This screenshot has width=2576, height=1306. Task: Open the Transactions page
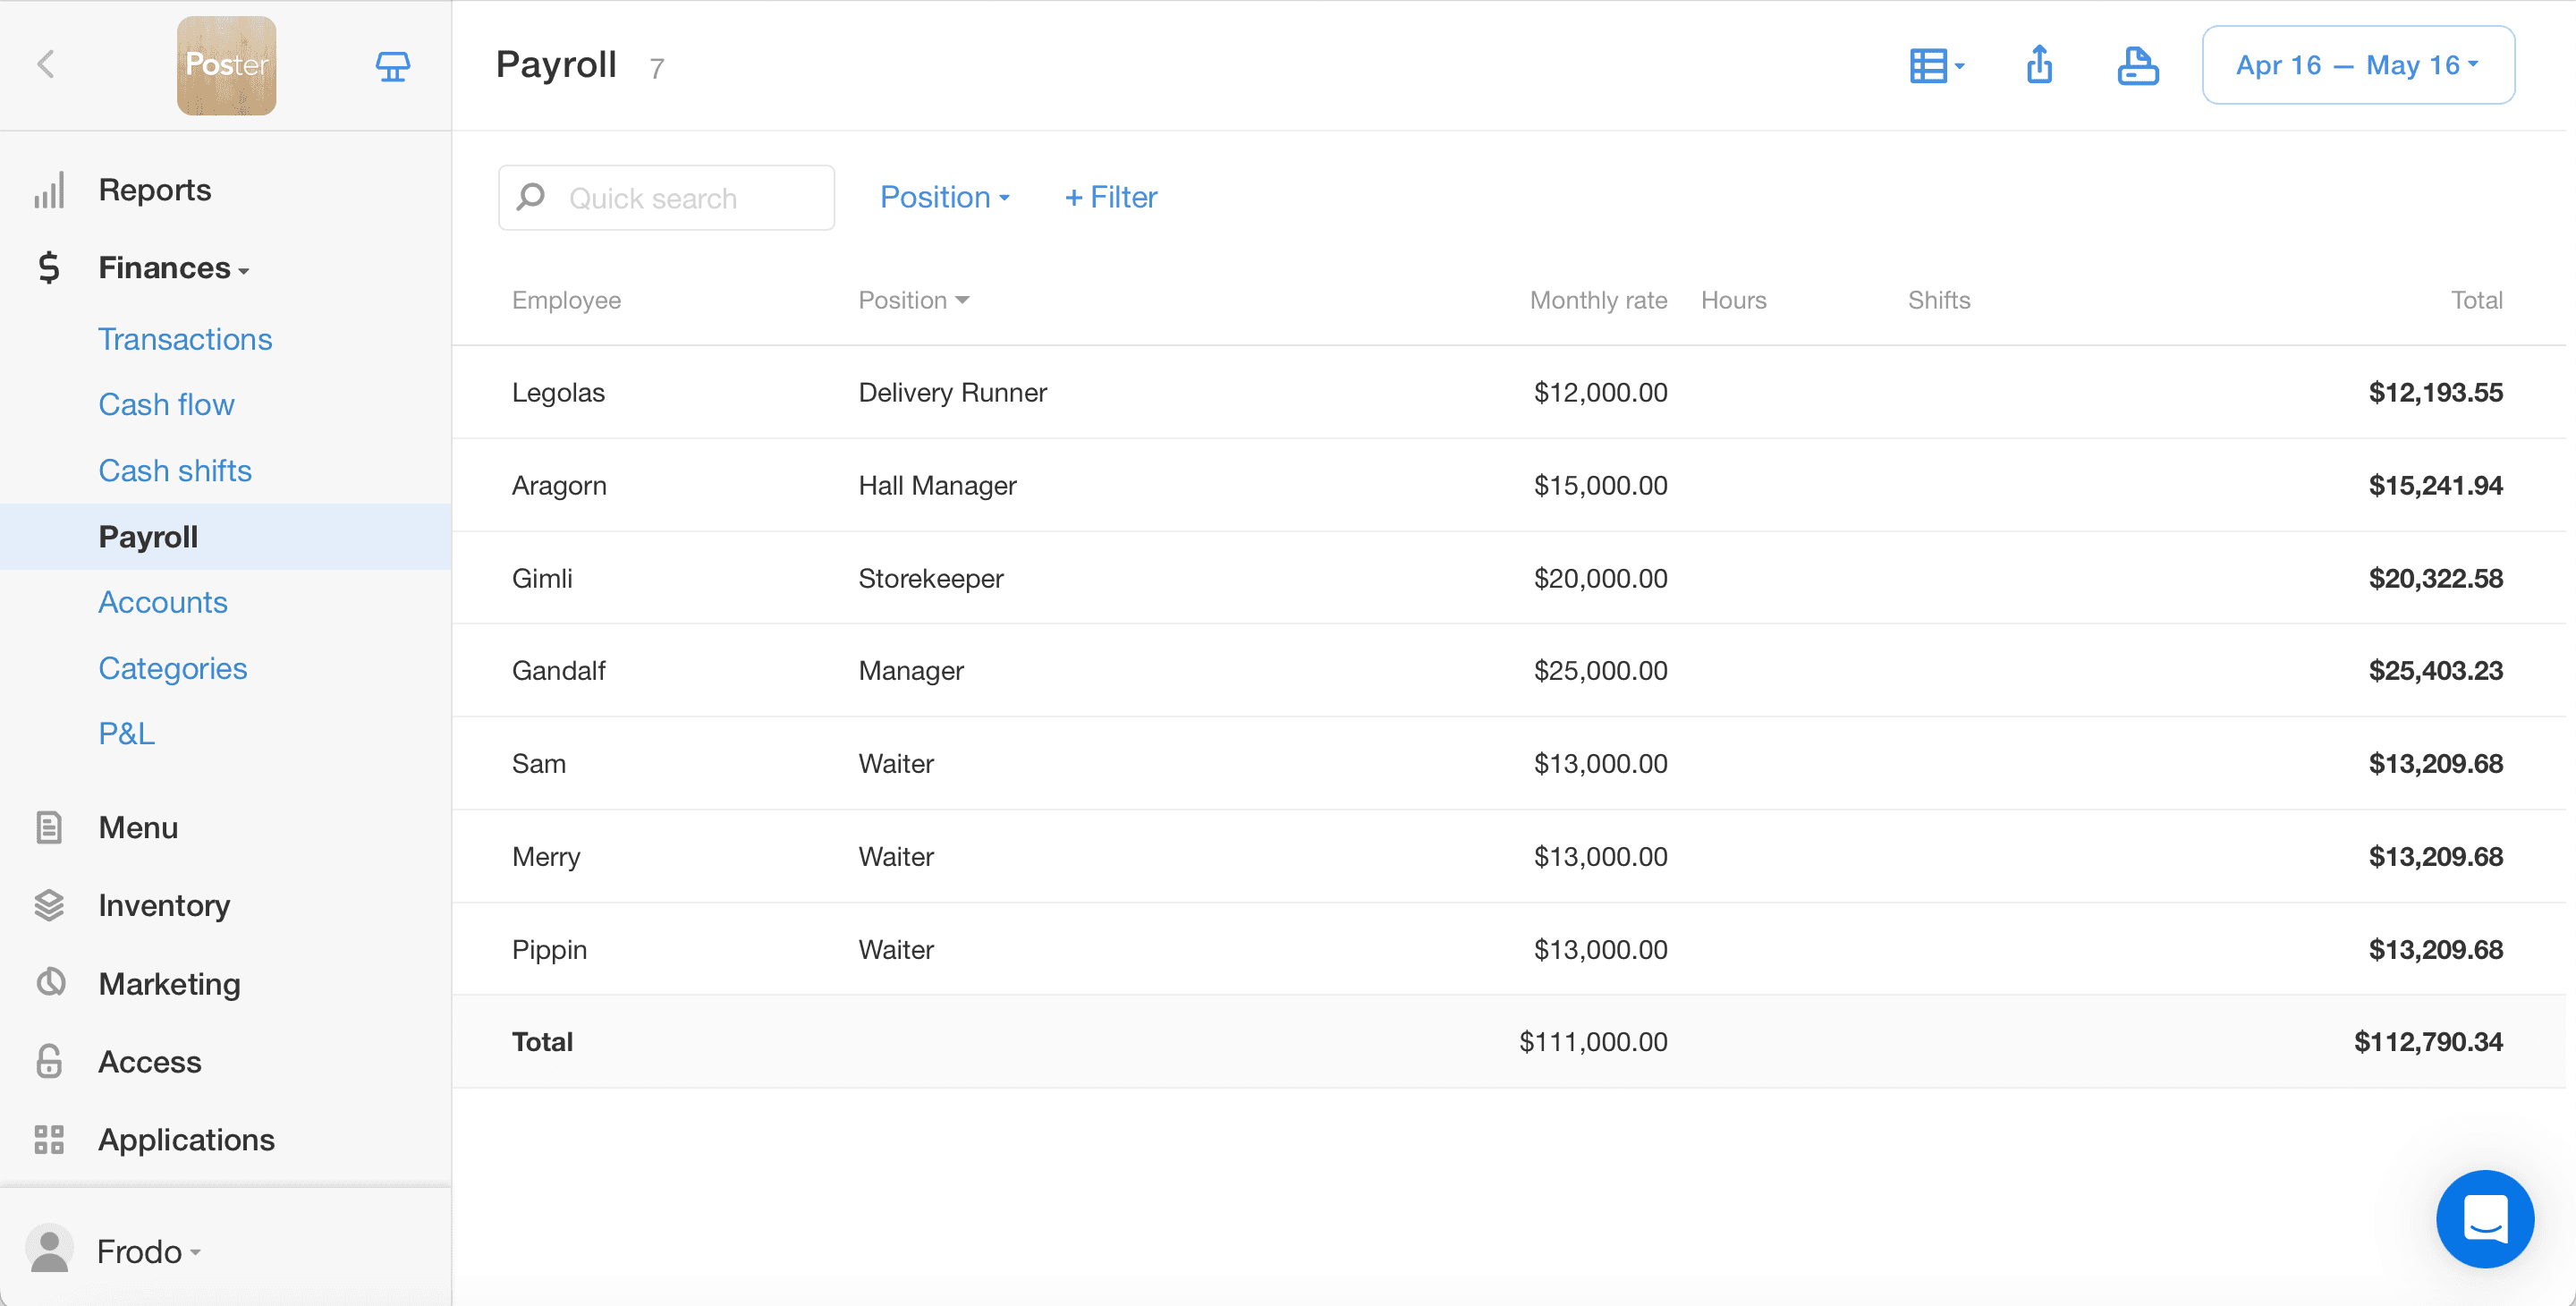(187, 338)
